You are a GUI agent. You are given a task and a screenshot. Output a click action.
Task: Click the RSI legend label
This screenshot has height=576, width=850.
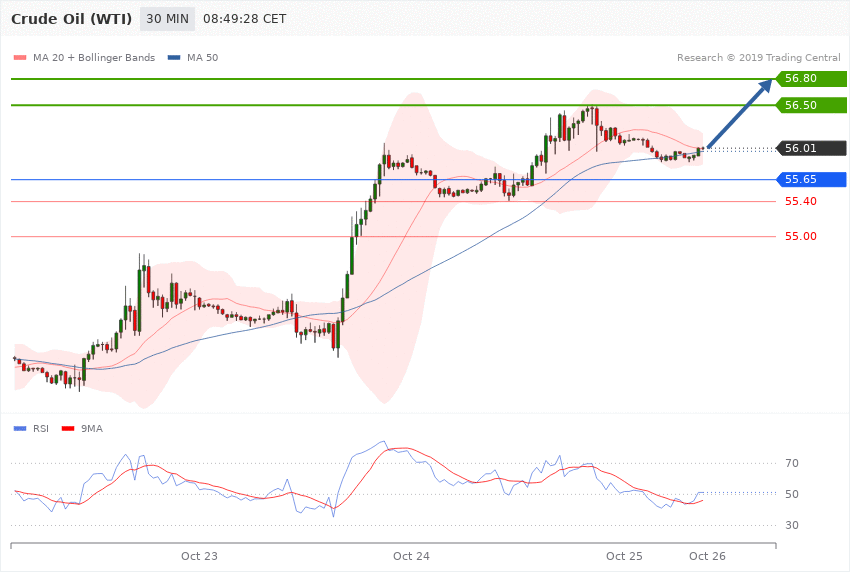point(41,429)
